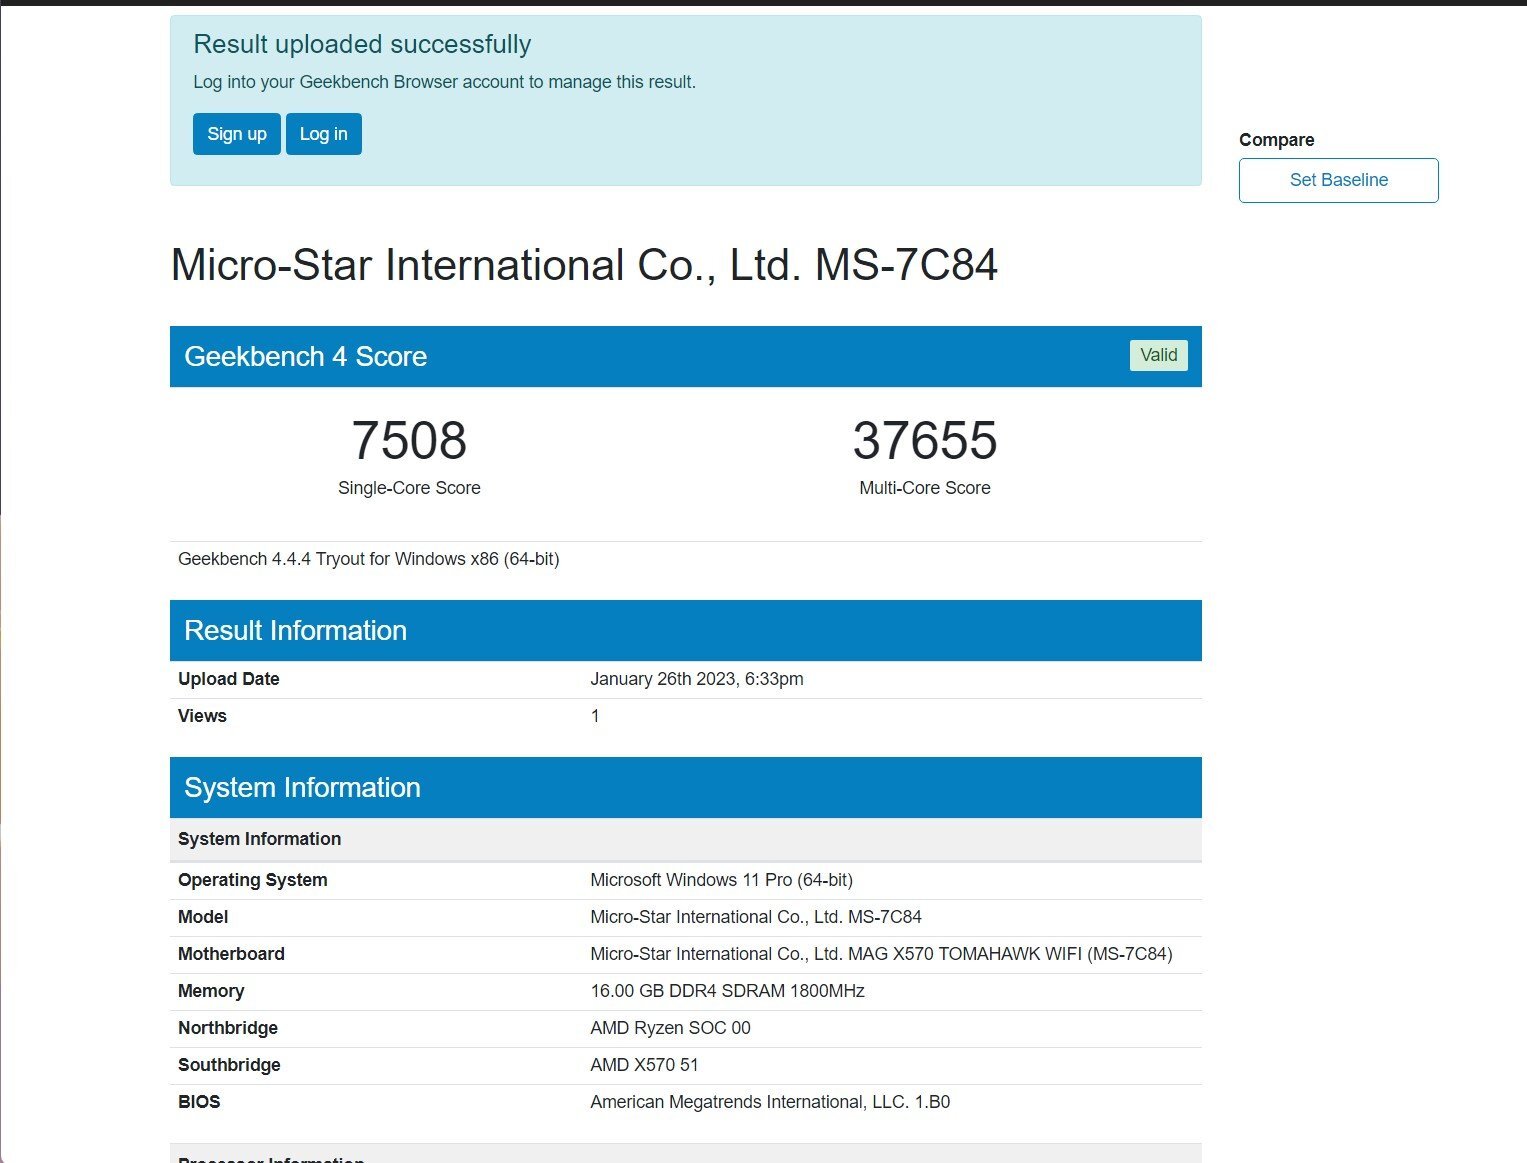This screenshot has height=1163, width=1527.
Task: Click the Log in button
Action: pyautogui.click(x=324, y=134)
